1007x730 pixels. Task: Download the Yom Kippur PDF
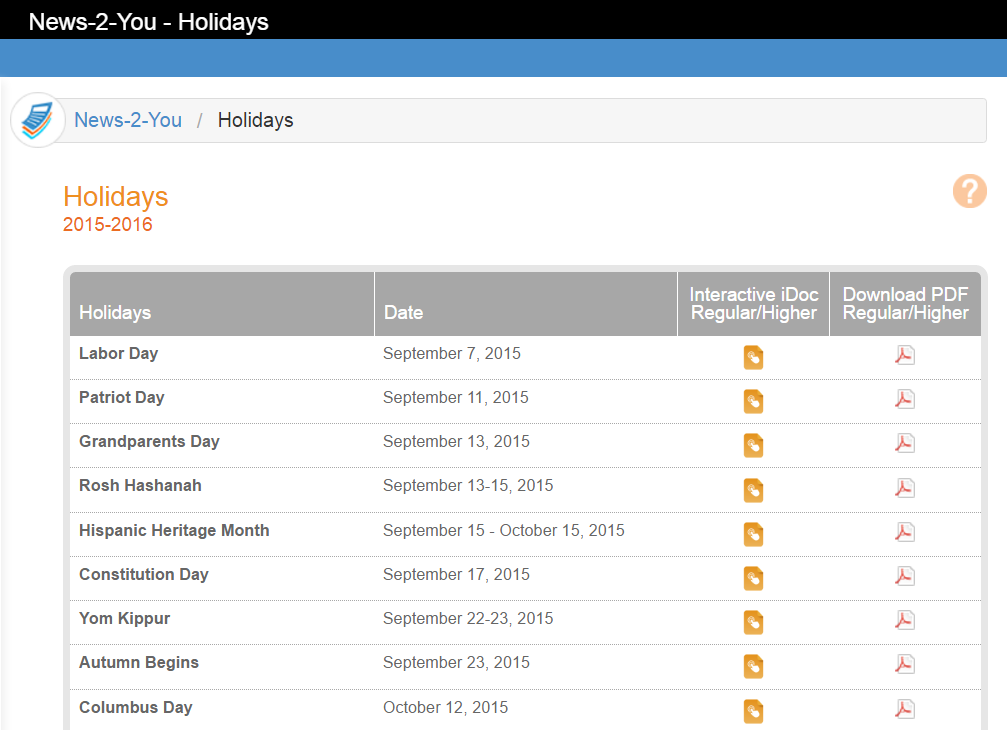[905, 620]
